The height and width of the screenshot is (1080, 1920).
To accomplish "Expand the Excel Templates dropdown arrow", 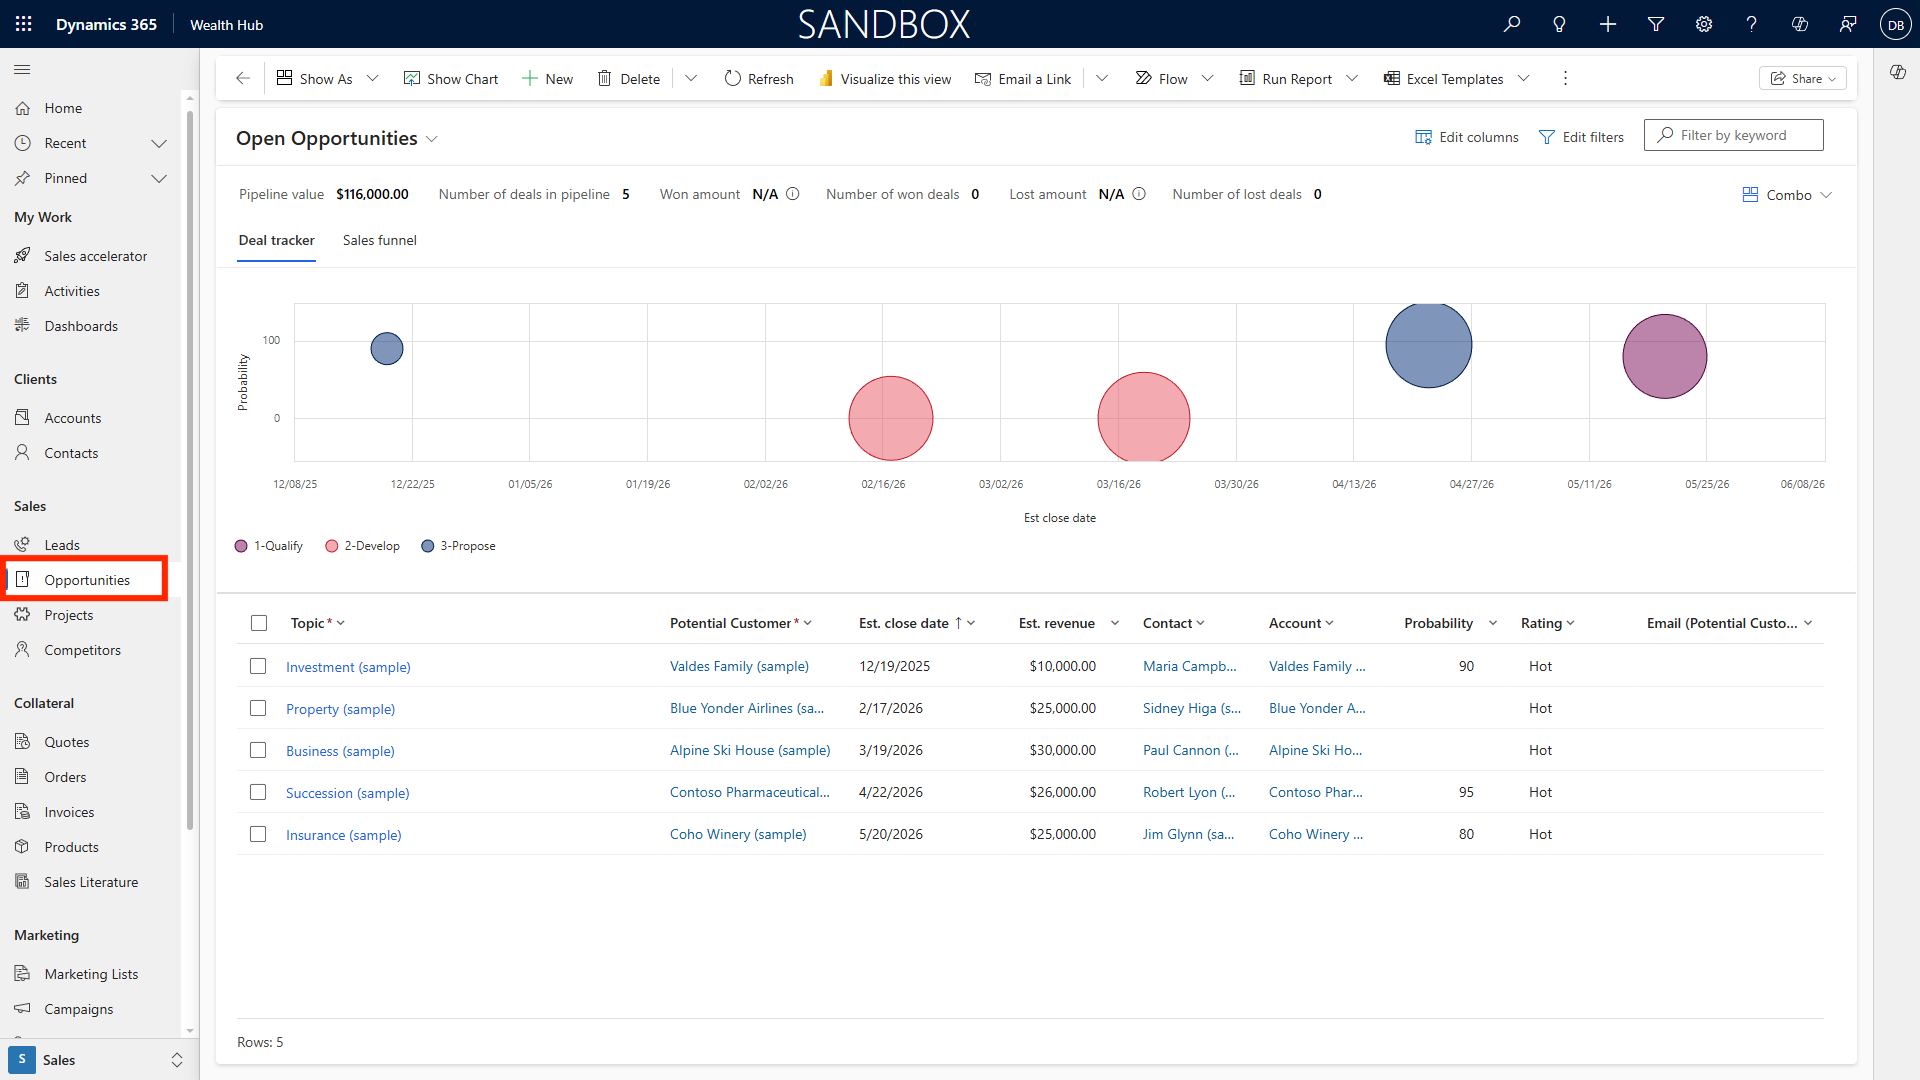I will [1523, 79].
